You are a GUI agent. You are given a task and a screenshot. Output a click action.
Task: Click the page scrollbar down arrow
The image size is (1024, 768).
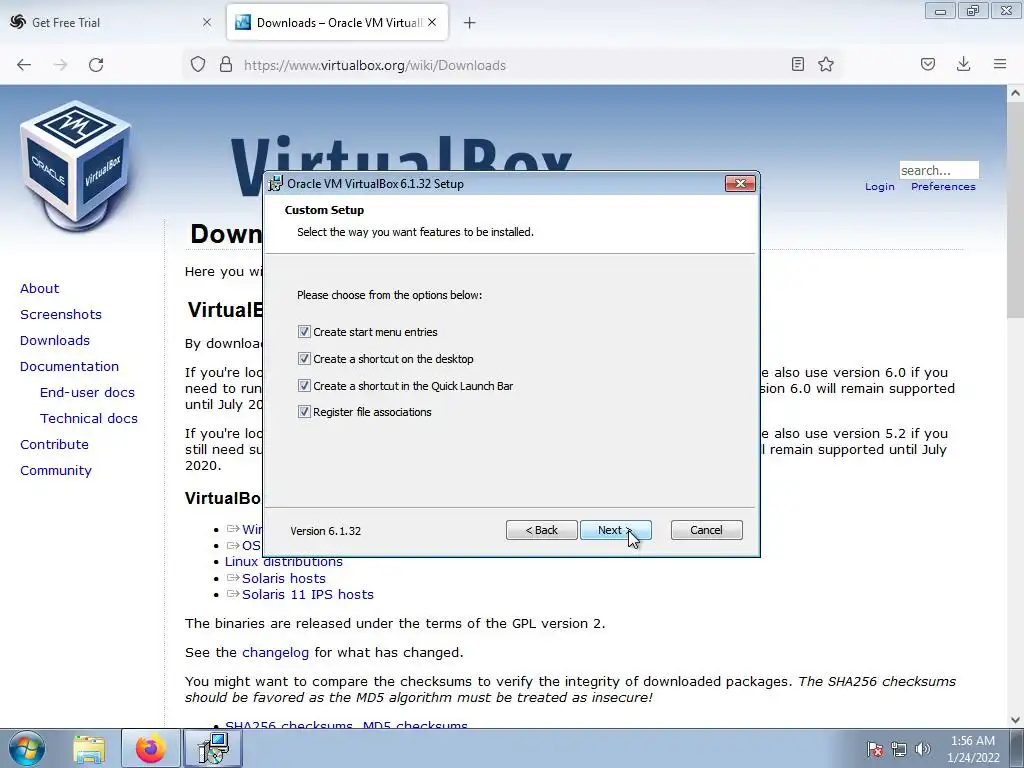click(1015, 720)
